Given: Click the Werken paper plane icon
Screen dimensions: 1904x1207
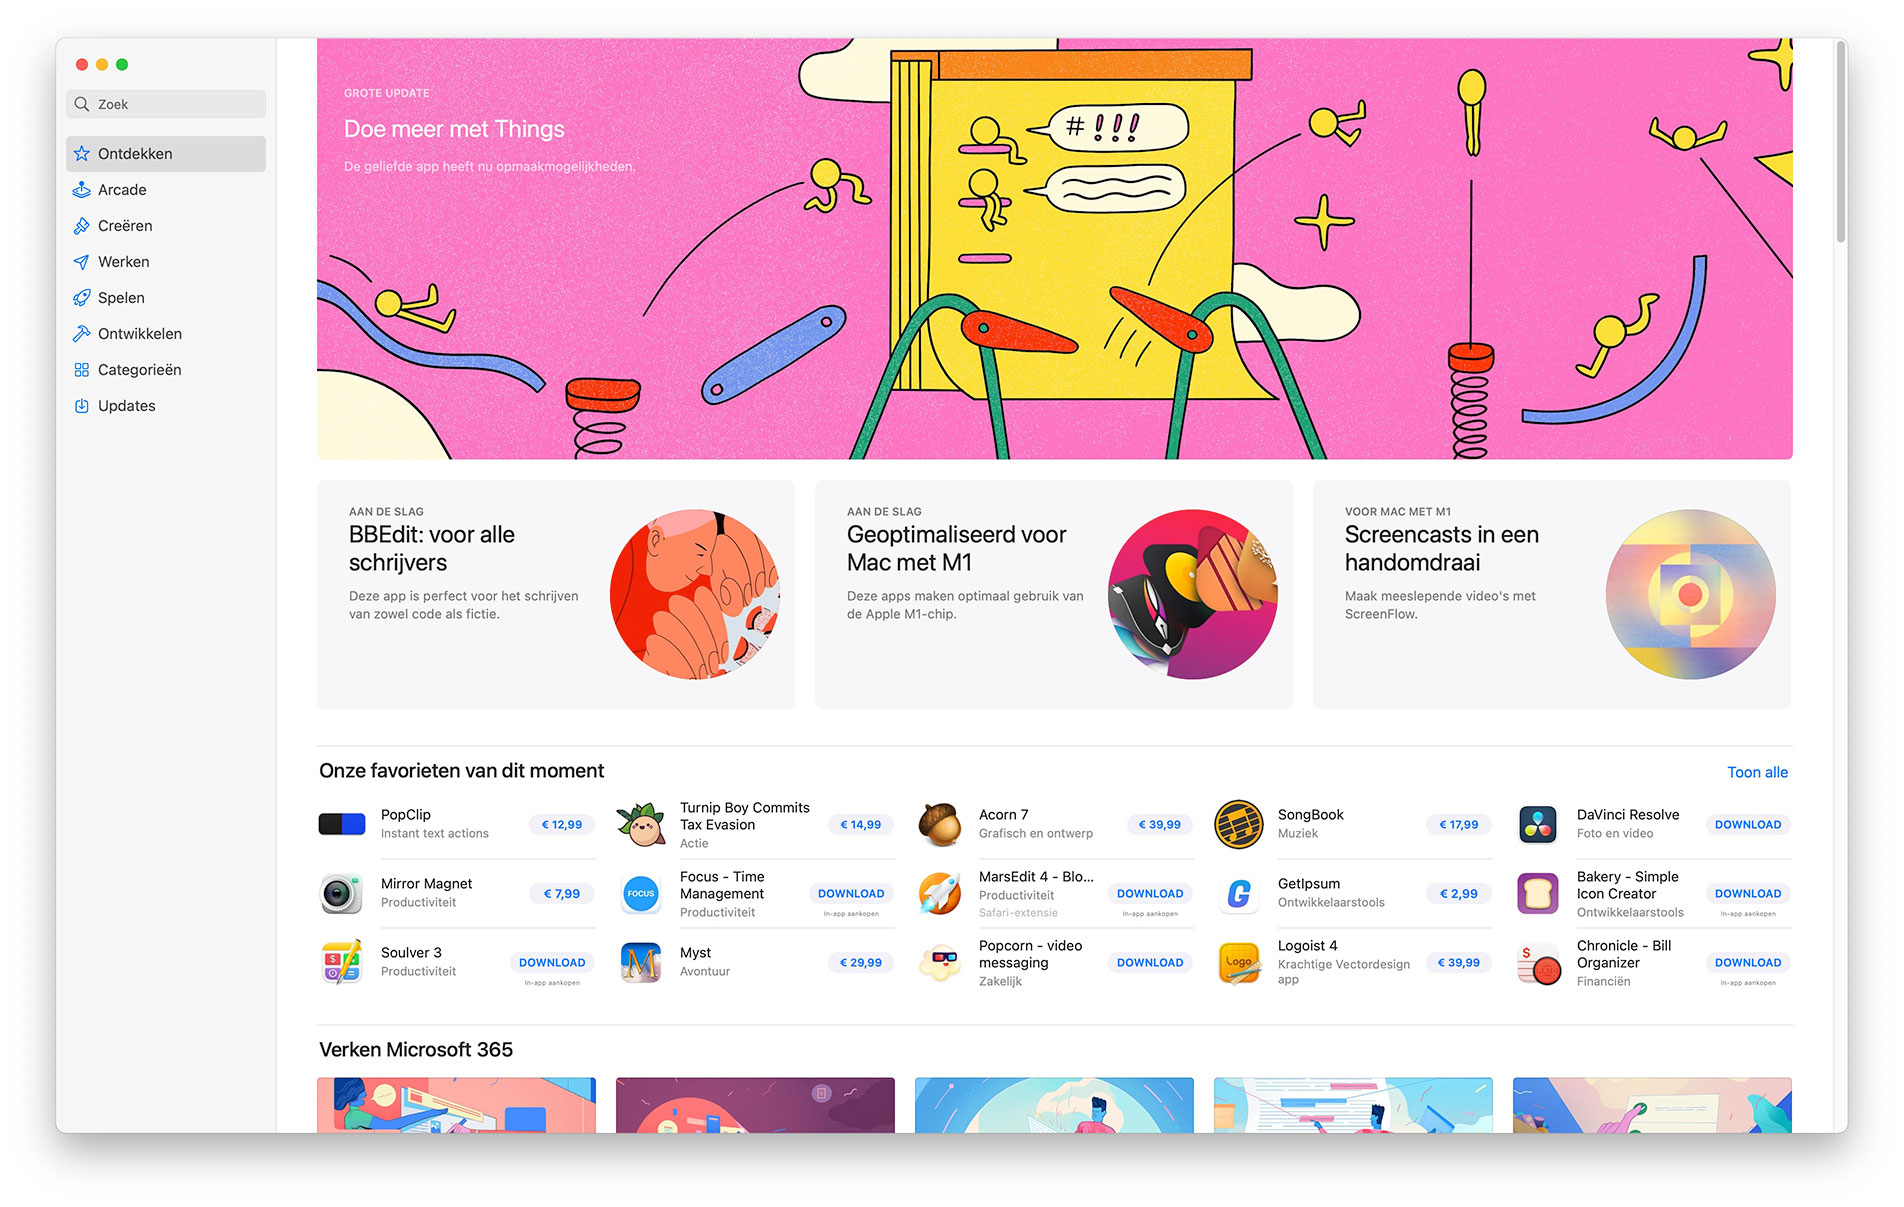Looking at the screenshot, I should tap(82, 262).
